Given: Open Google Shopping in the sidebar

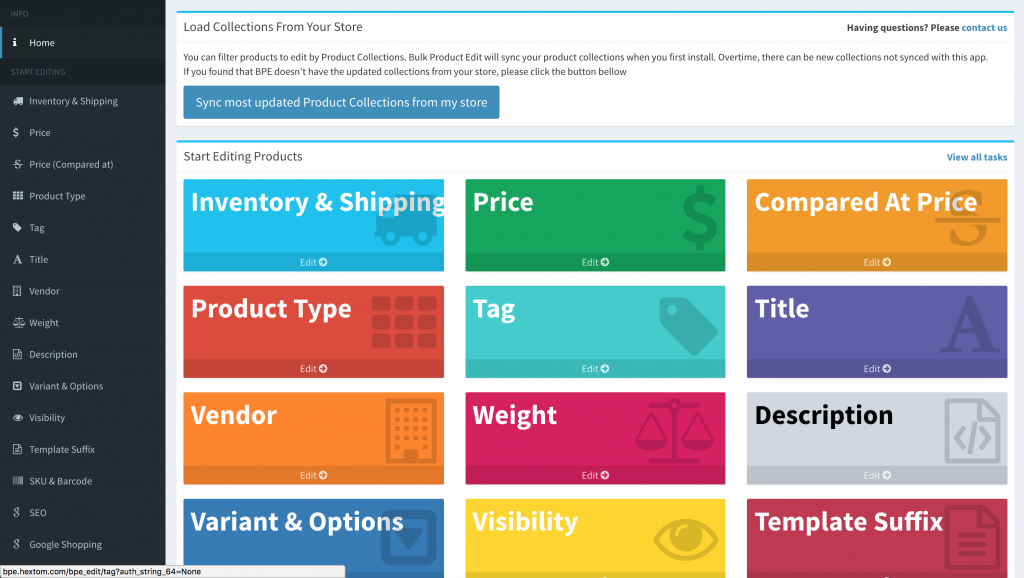Looking at the screenshot, I should click(x=83, y=544).
